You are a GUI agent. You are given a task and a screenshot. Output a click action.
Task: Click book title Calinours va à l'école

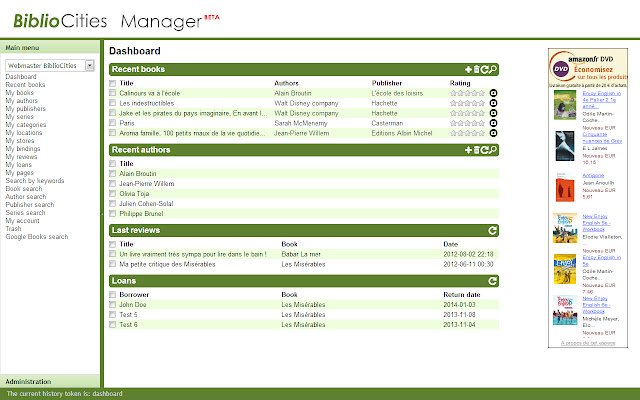[149, 93]
